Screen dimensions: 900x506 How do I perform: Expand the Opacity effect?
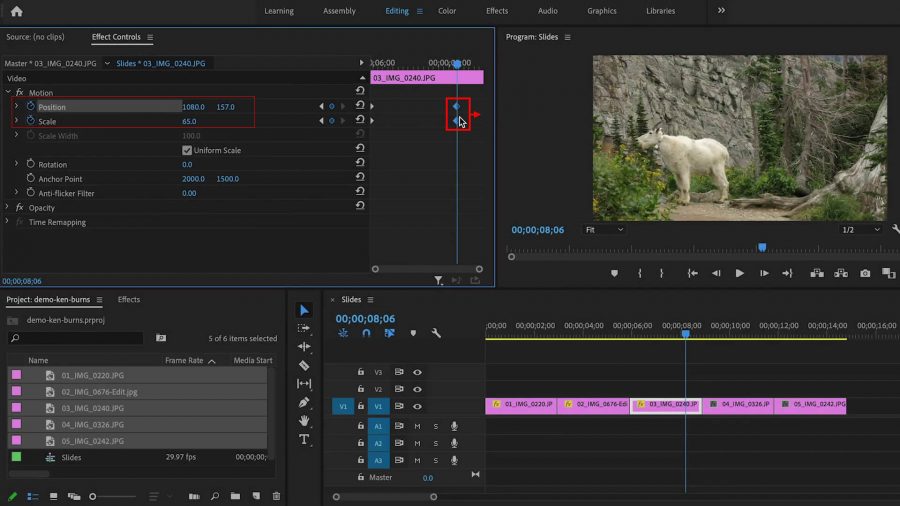click(7, 207)
